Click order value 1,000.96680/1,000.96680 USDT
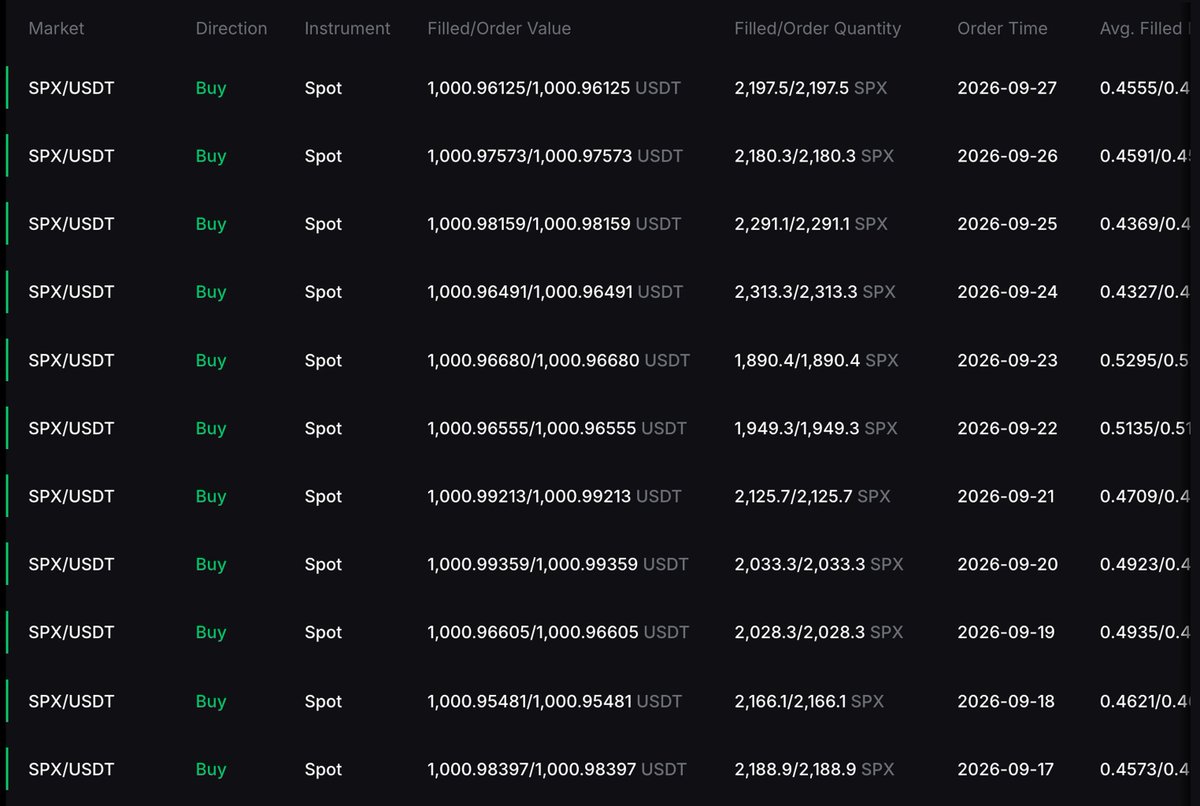This screenshot has height=806, width=1200. click(x=559, y=360)
